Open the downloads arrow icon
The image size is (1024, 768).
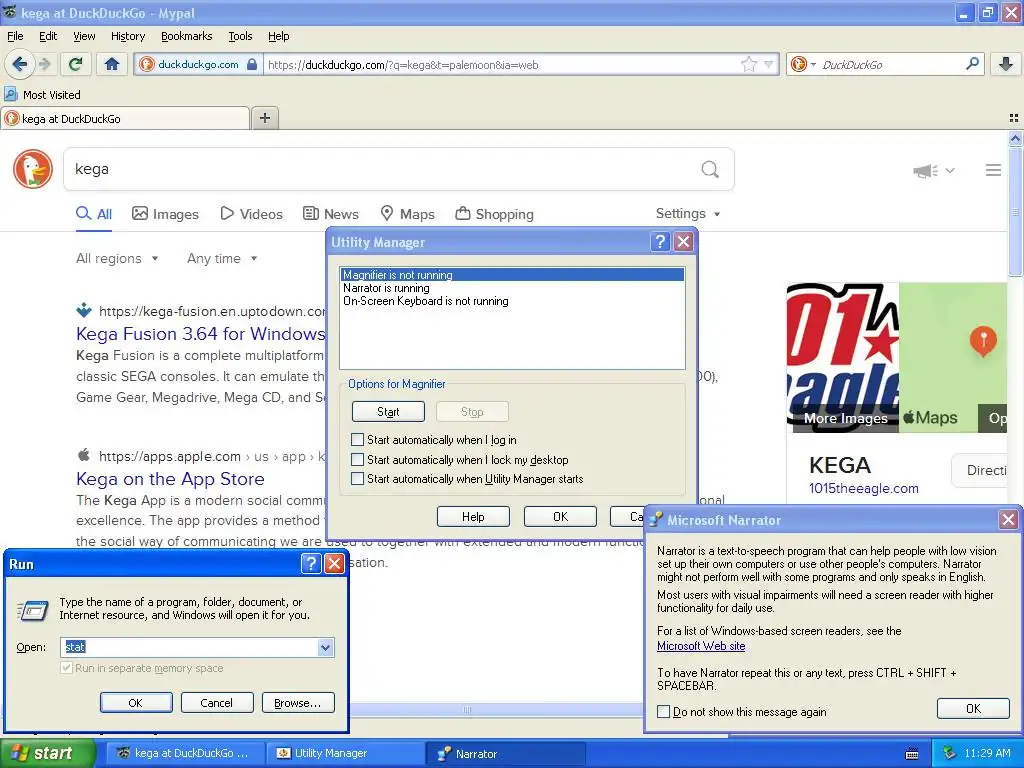point(1006,64)
